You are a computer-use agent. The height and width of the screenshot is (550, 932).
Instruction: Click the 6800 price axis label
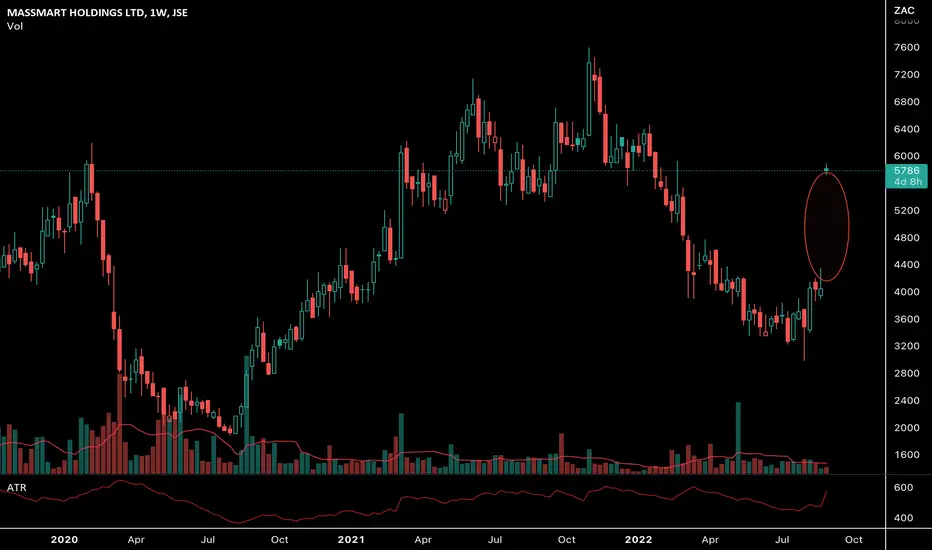coord(906,102)
